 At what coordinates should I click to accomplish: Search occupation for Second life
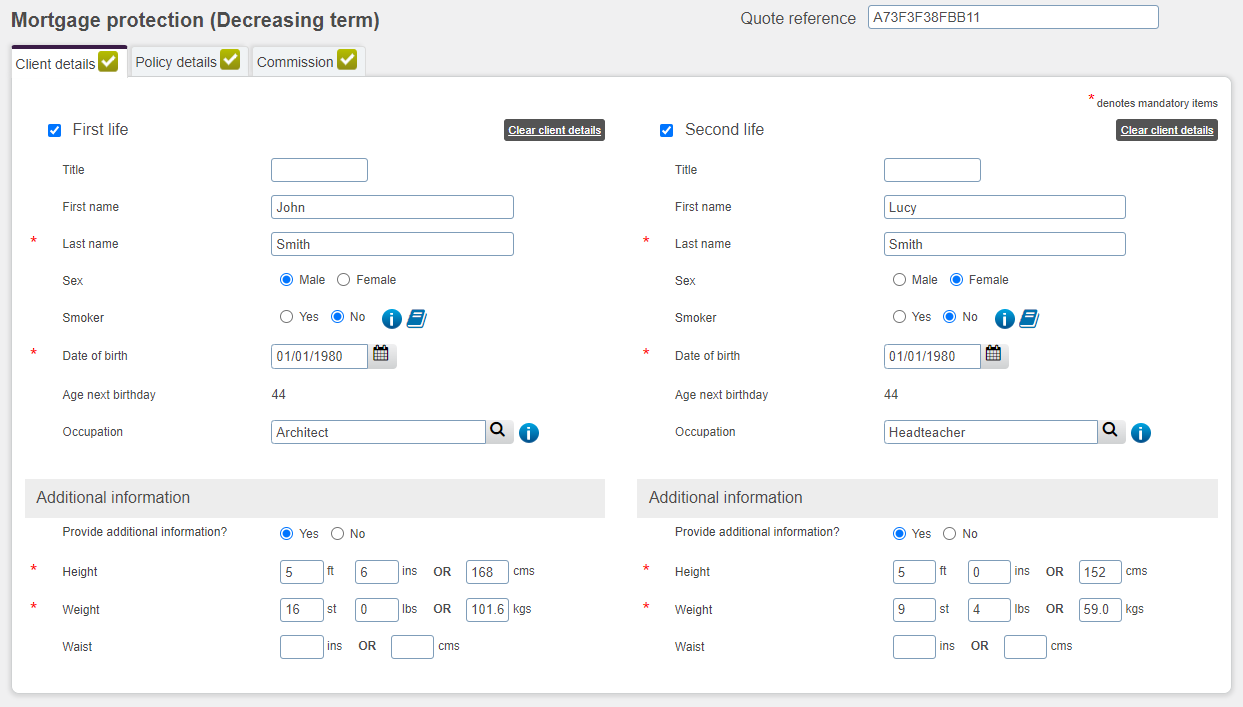point(1109,431)
